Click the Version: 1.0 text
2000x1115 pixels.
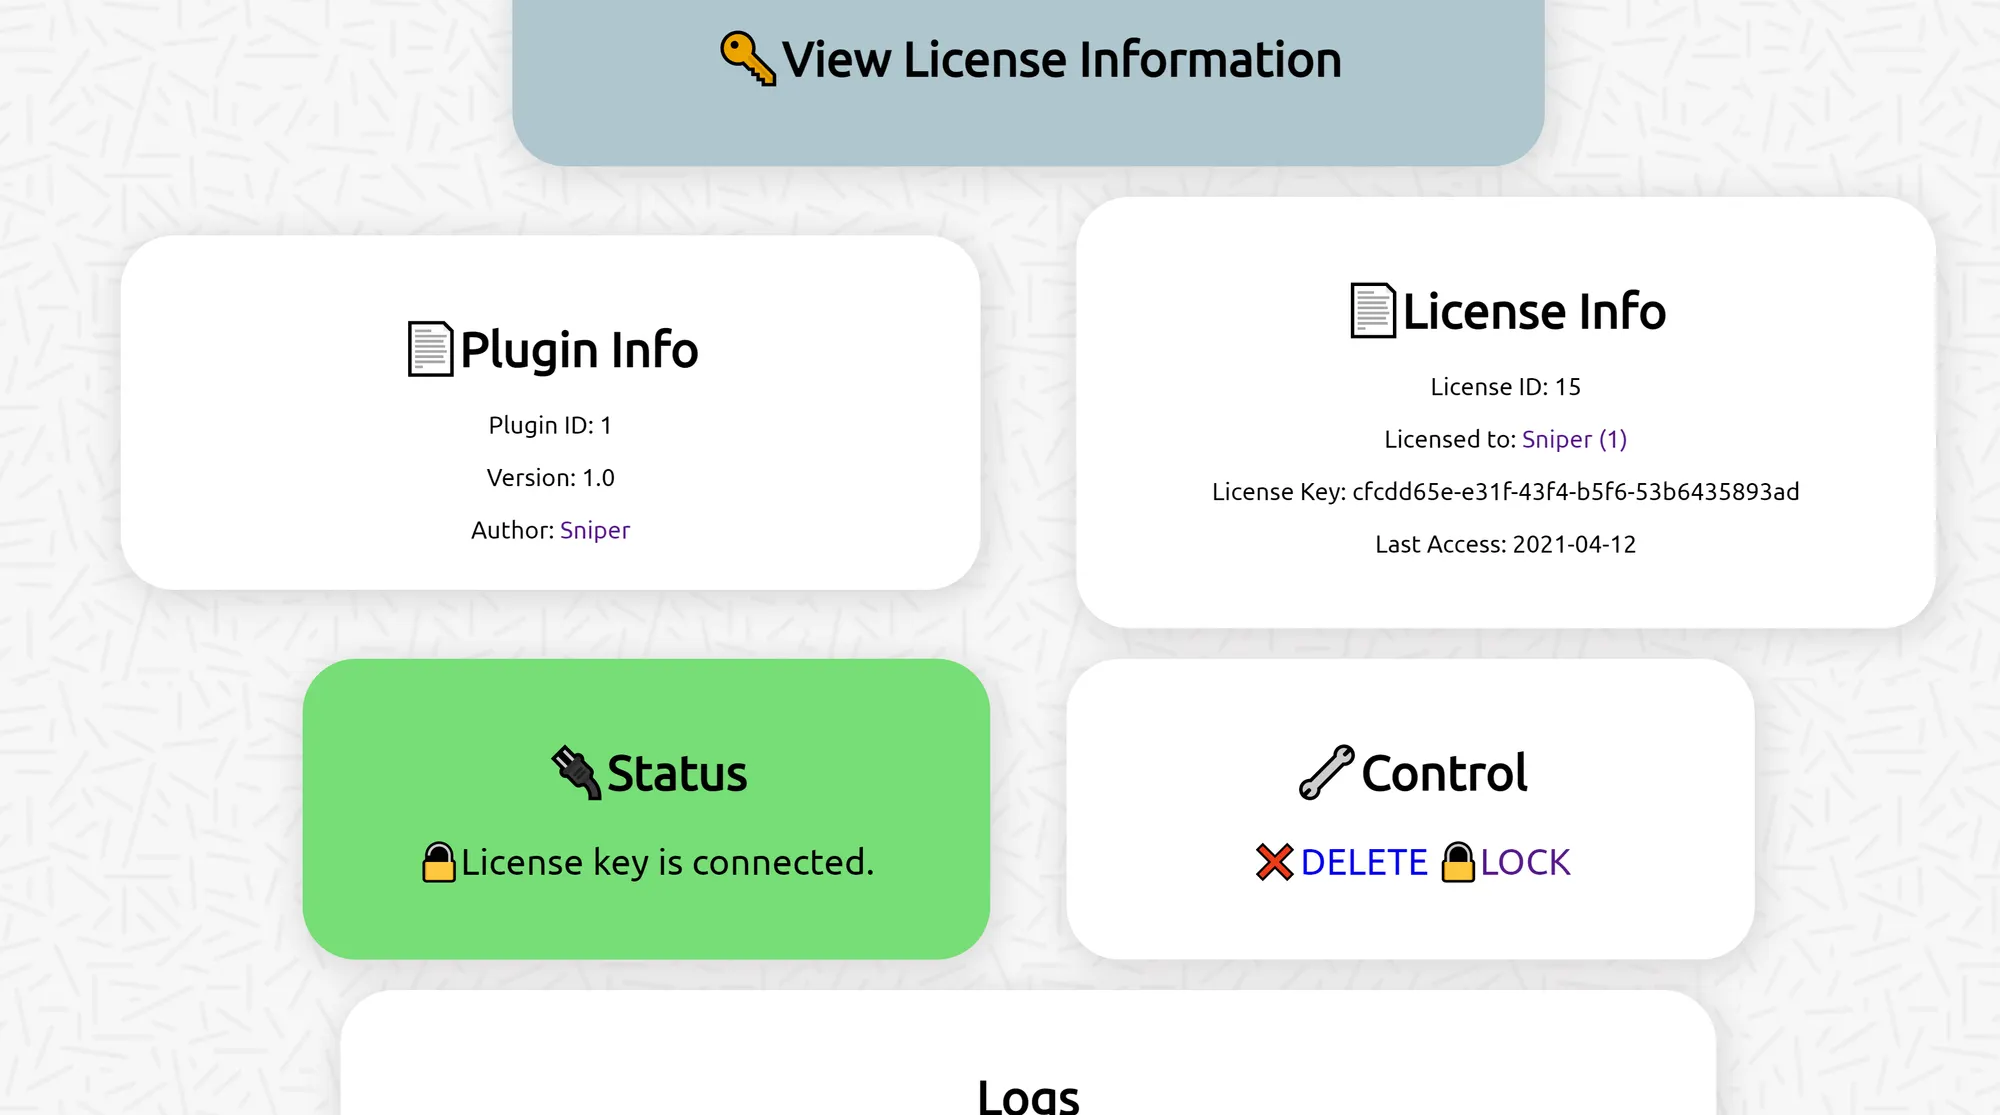tap(550, 478)
